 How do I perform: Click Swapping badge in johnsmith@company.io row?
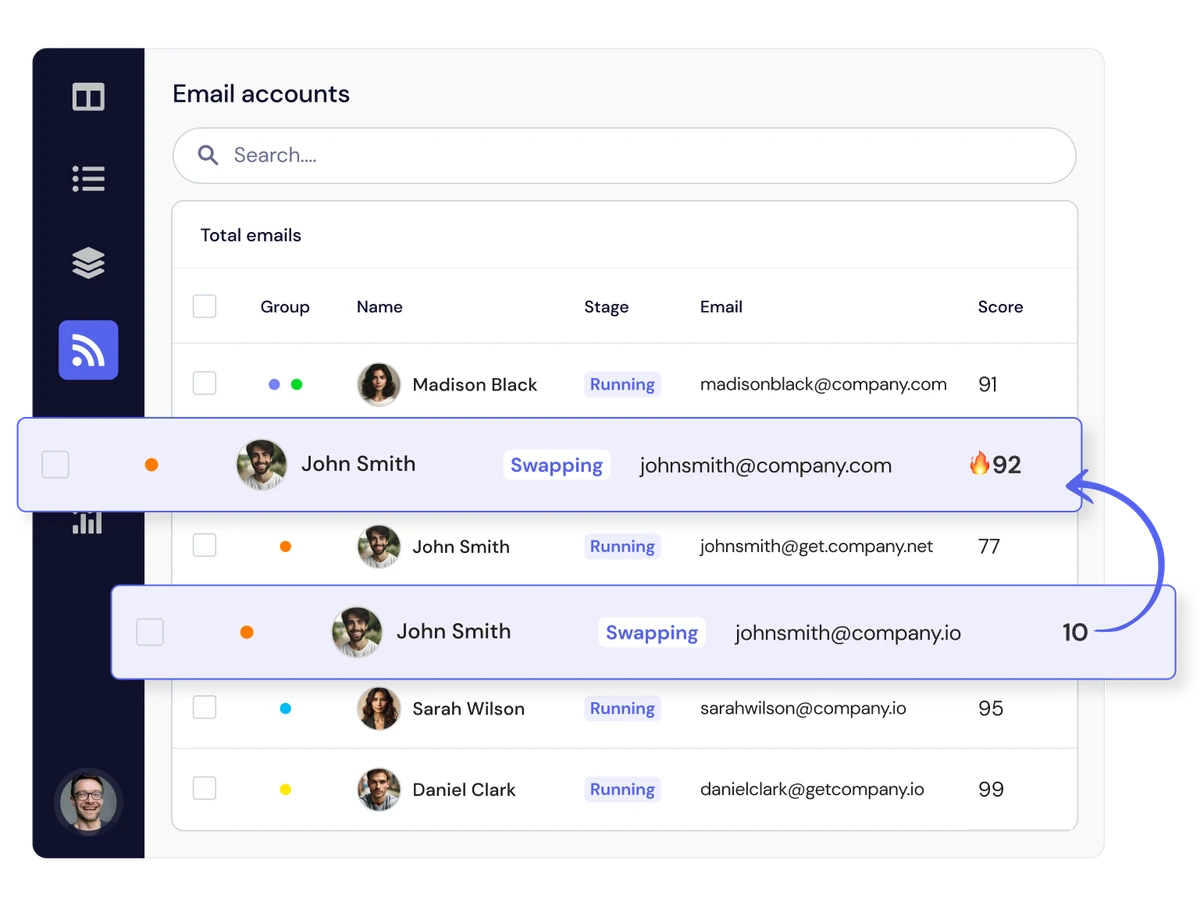(652, 632)
